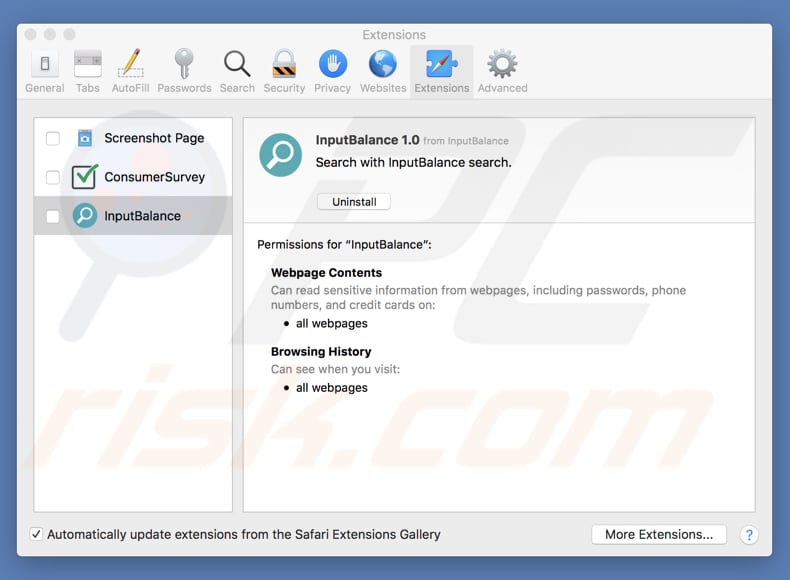Open the Tabs preferences icon
Screen dimensions: 790x580
(x=88, y=64)
